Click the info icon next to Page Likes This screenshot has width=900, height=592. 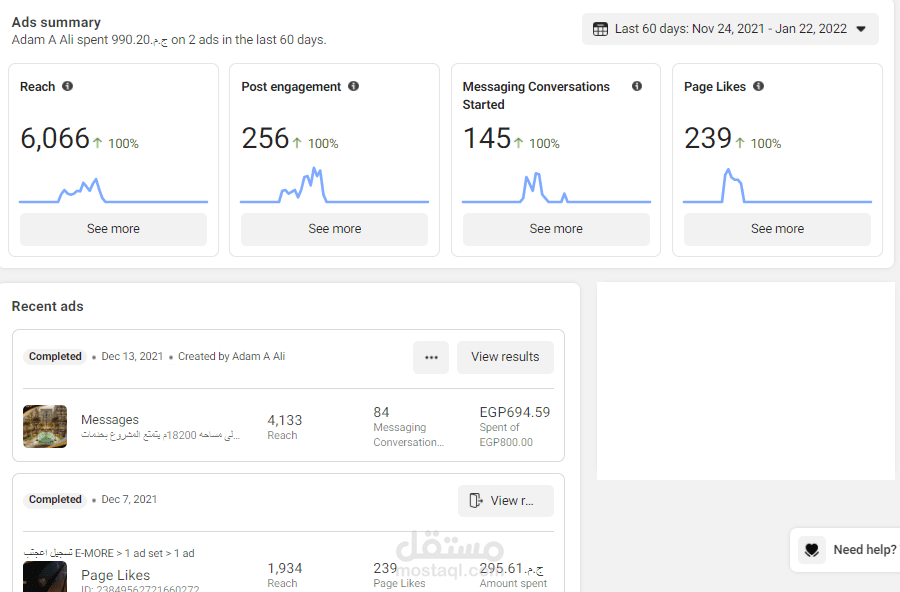pos(759,86)
